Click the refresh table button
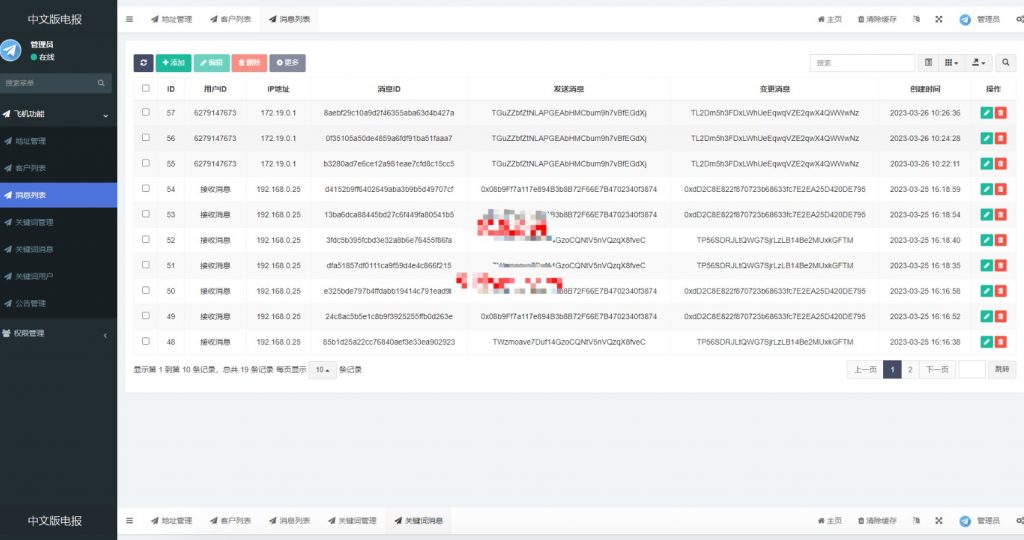Viewport: 1024px width, 540px height. tap(143, 63)
